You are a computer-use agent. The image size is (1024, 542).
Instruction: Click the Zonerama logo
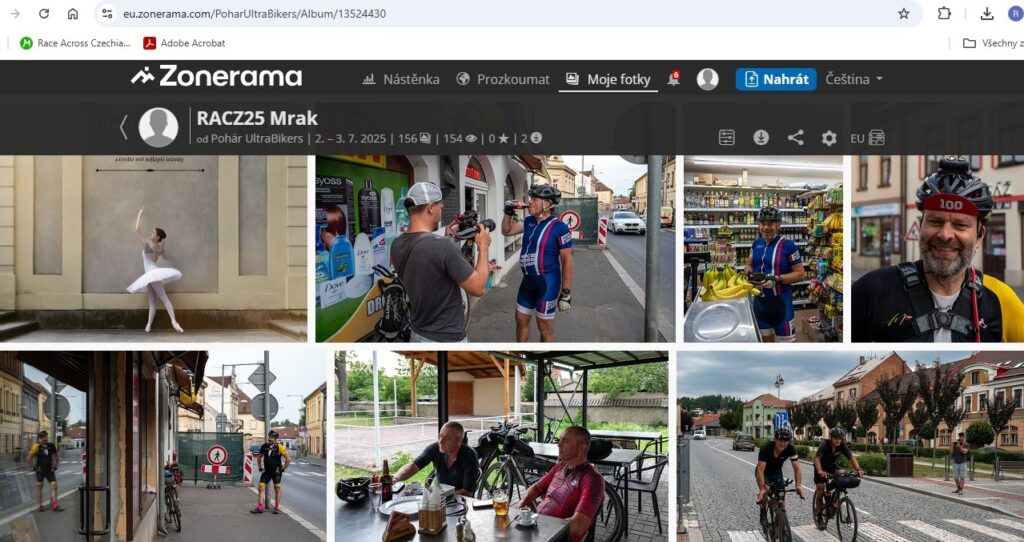pyautogui.click(x=216, y=77)
